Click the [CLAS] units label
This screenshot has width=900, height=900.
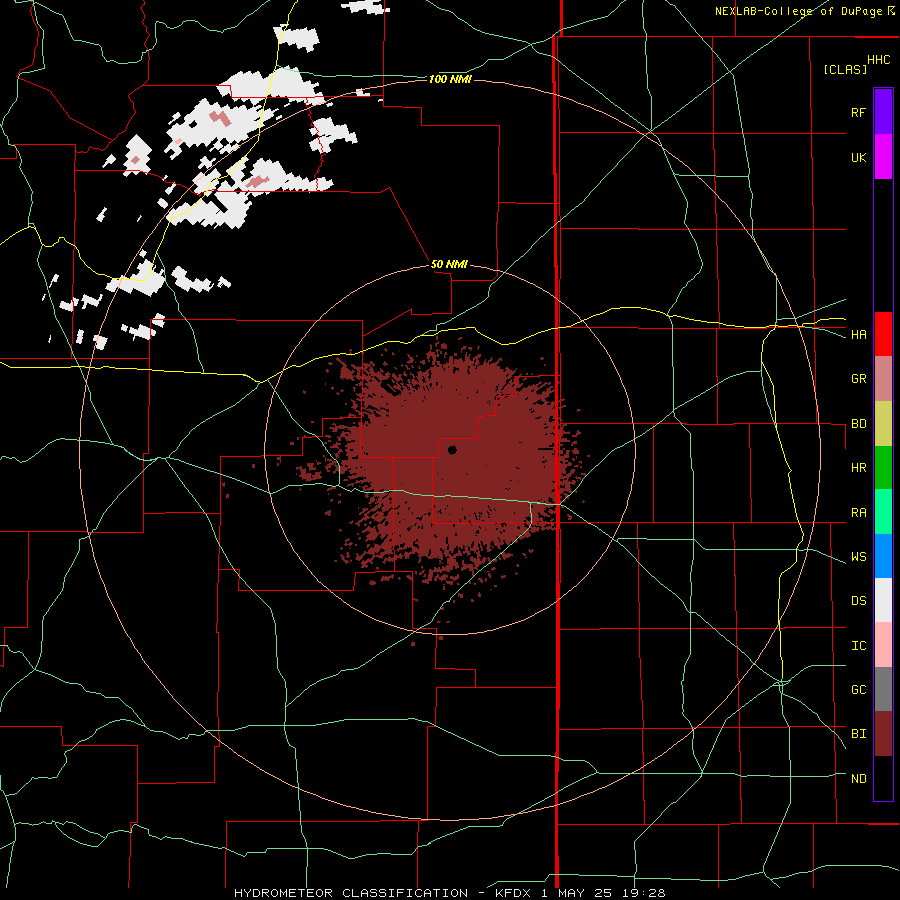tap(844, 69)
